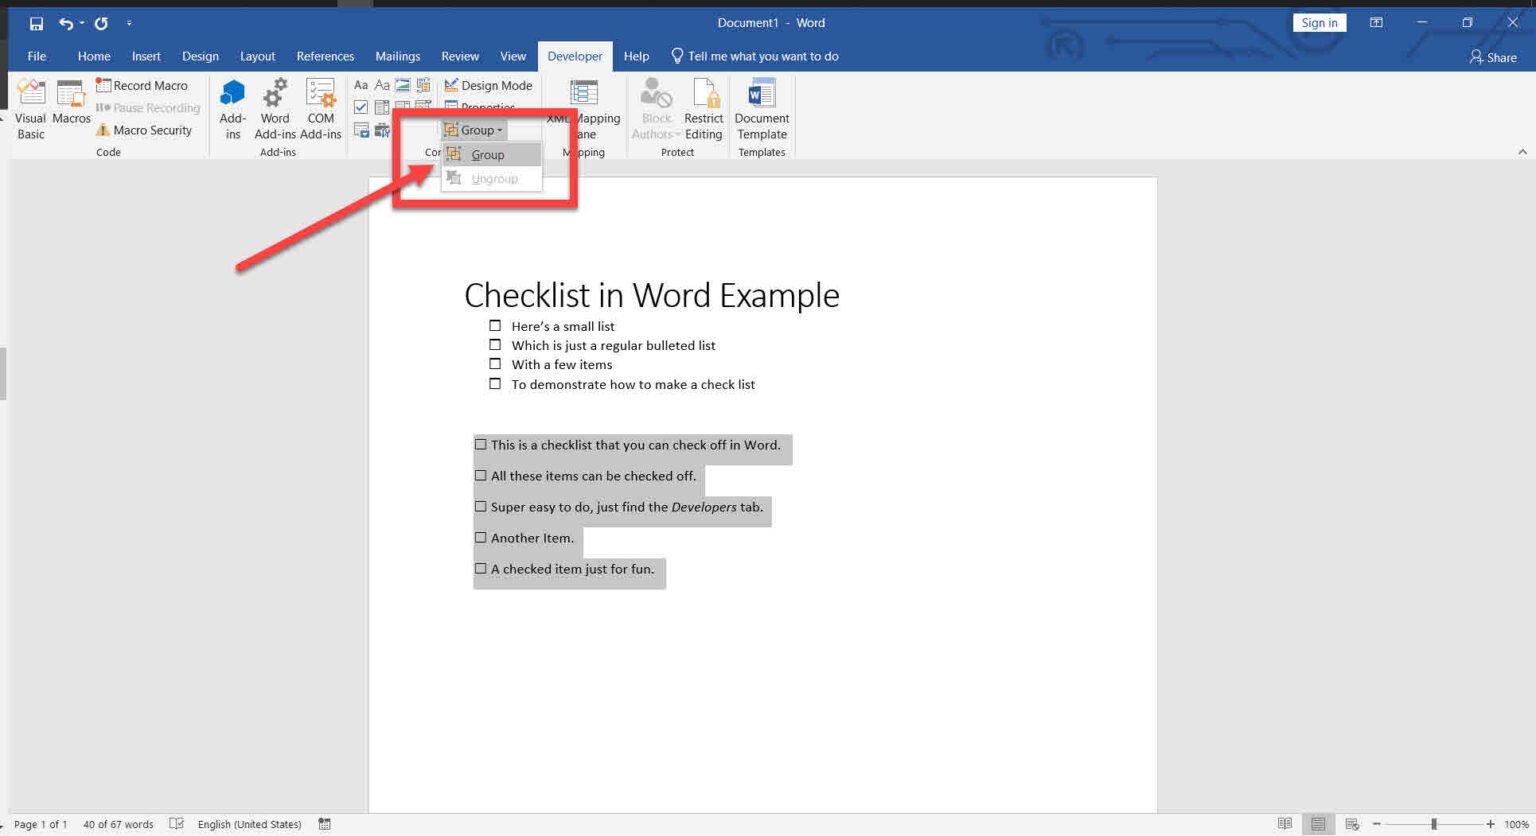The image size is (1536, 836).
Task: Select Group from the open dropdown
Action: pos(488,154)
